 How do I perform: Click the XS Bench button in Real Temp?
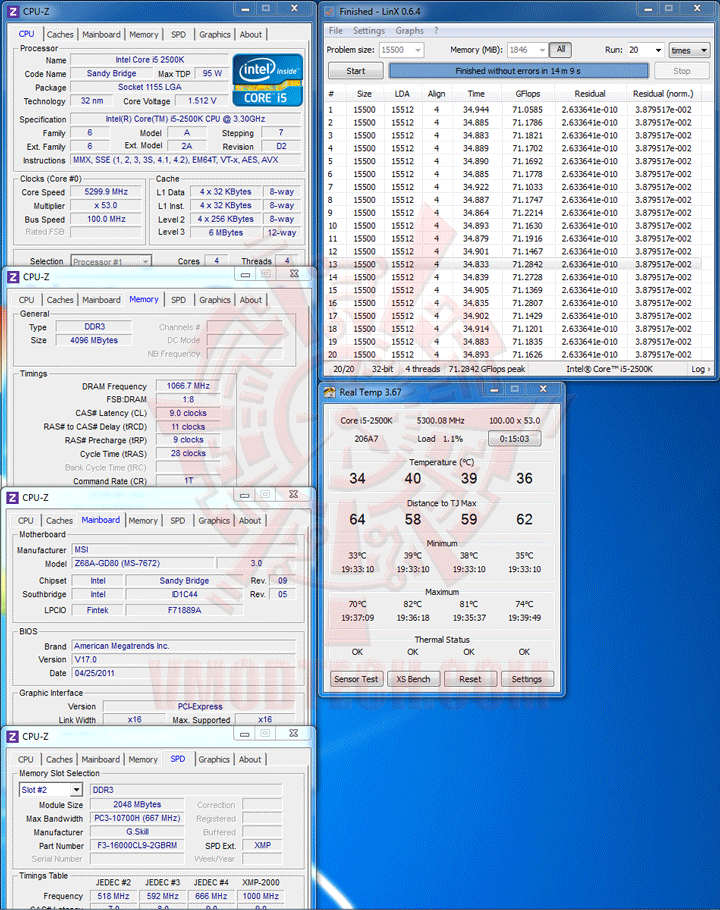[413, 679]
